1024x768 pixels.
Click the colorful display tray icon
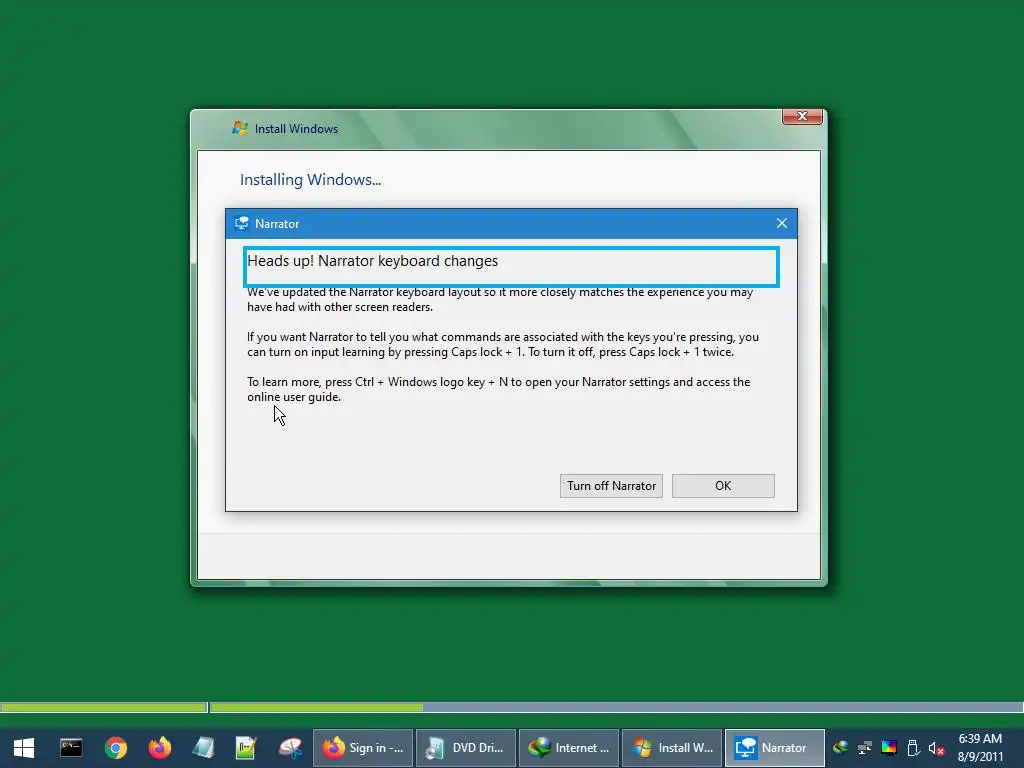tap(889, 748)
